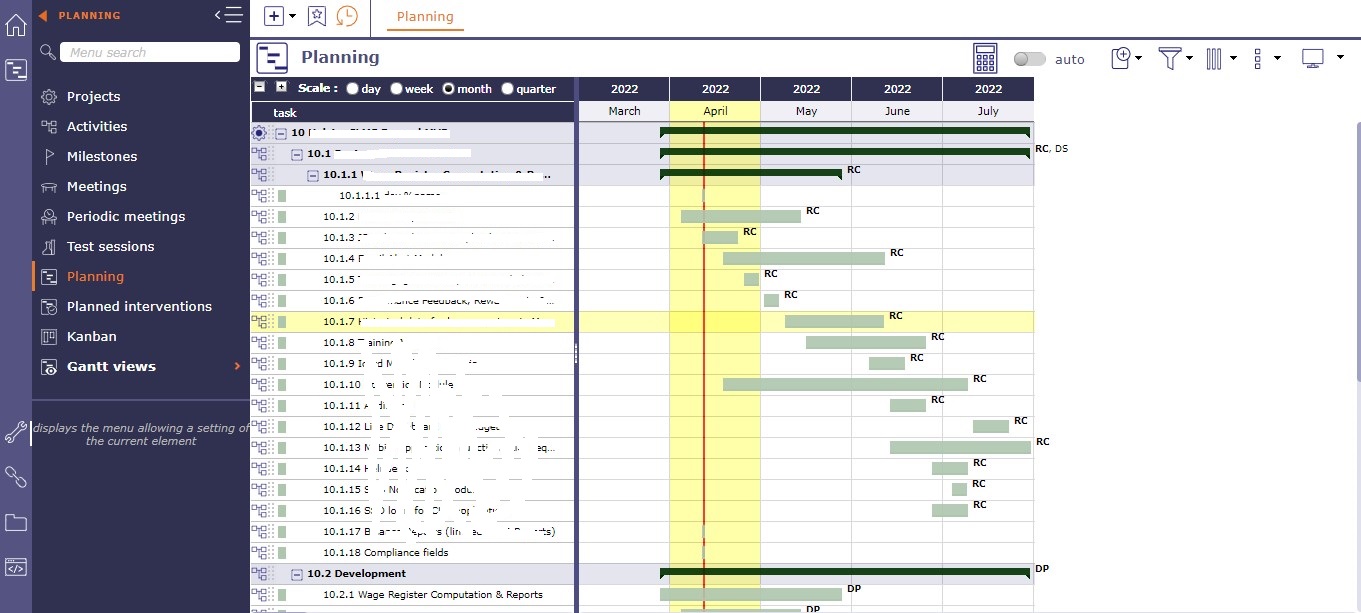Image resolution: width=1361 pixels, height=613 pixels.
Task: Collapse the left menu with arrow icon
Action: (228, 15)
